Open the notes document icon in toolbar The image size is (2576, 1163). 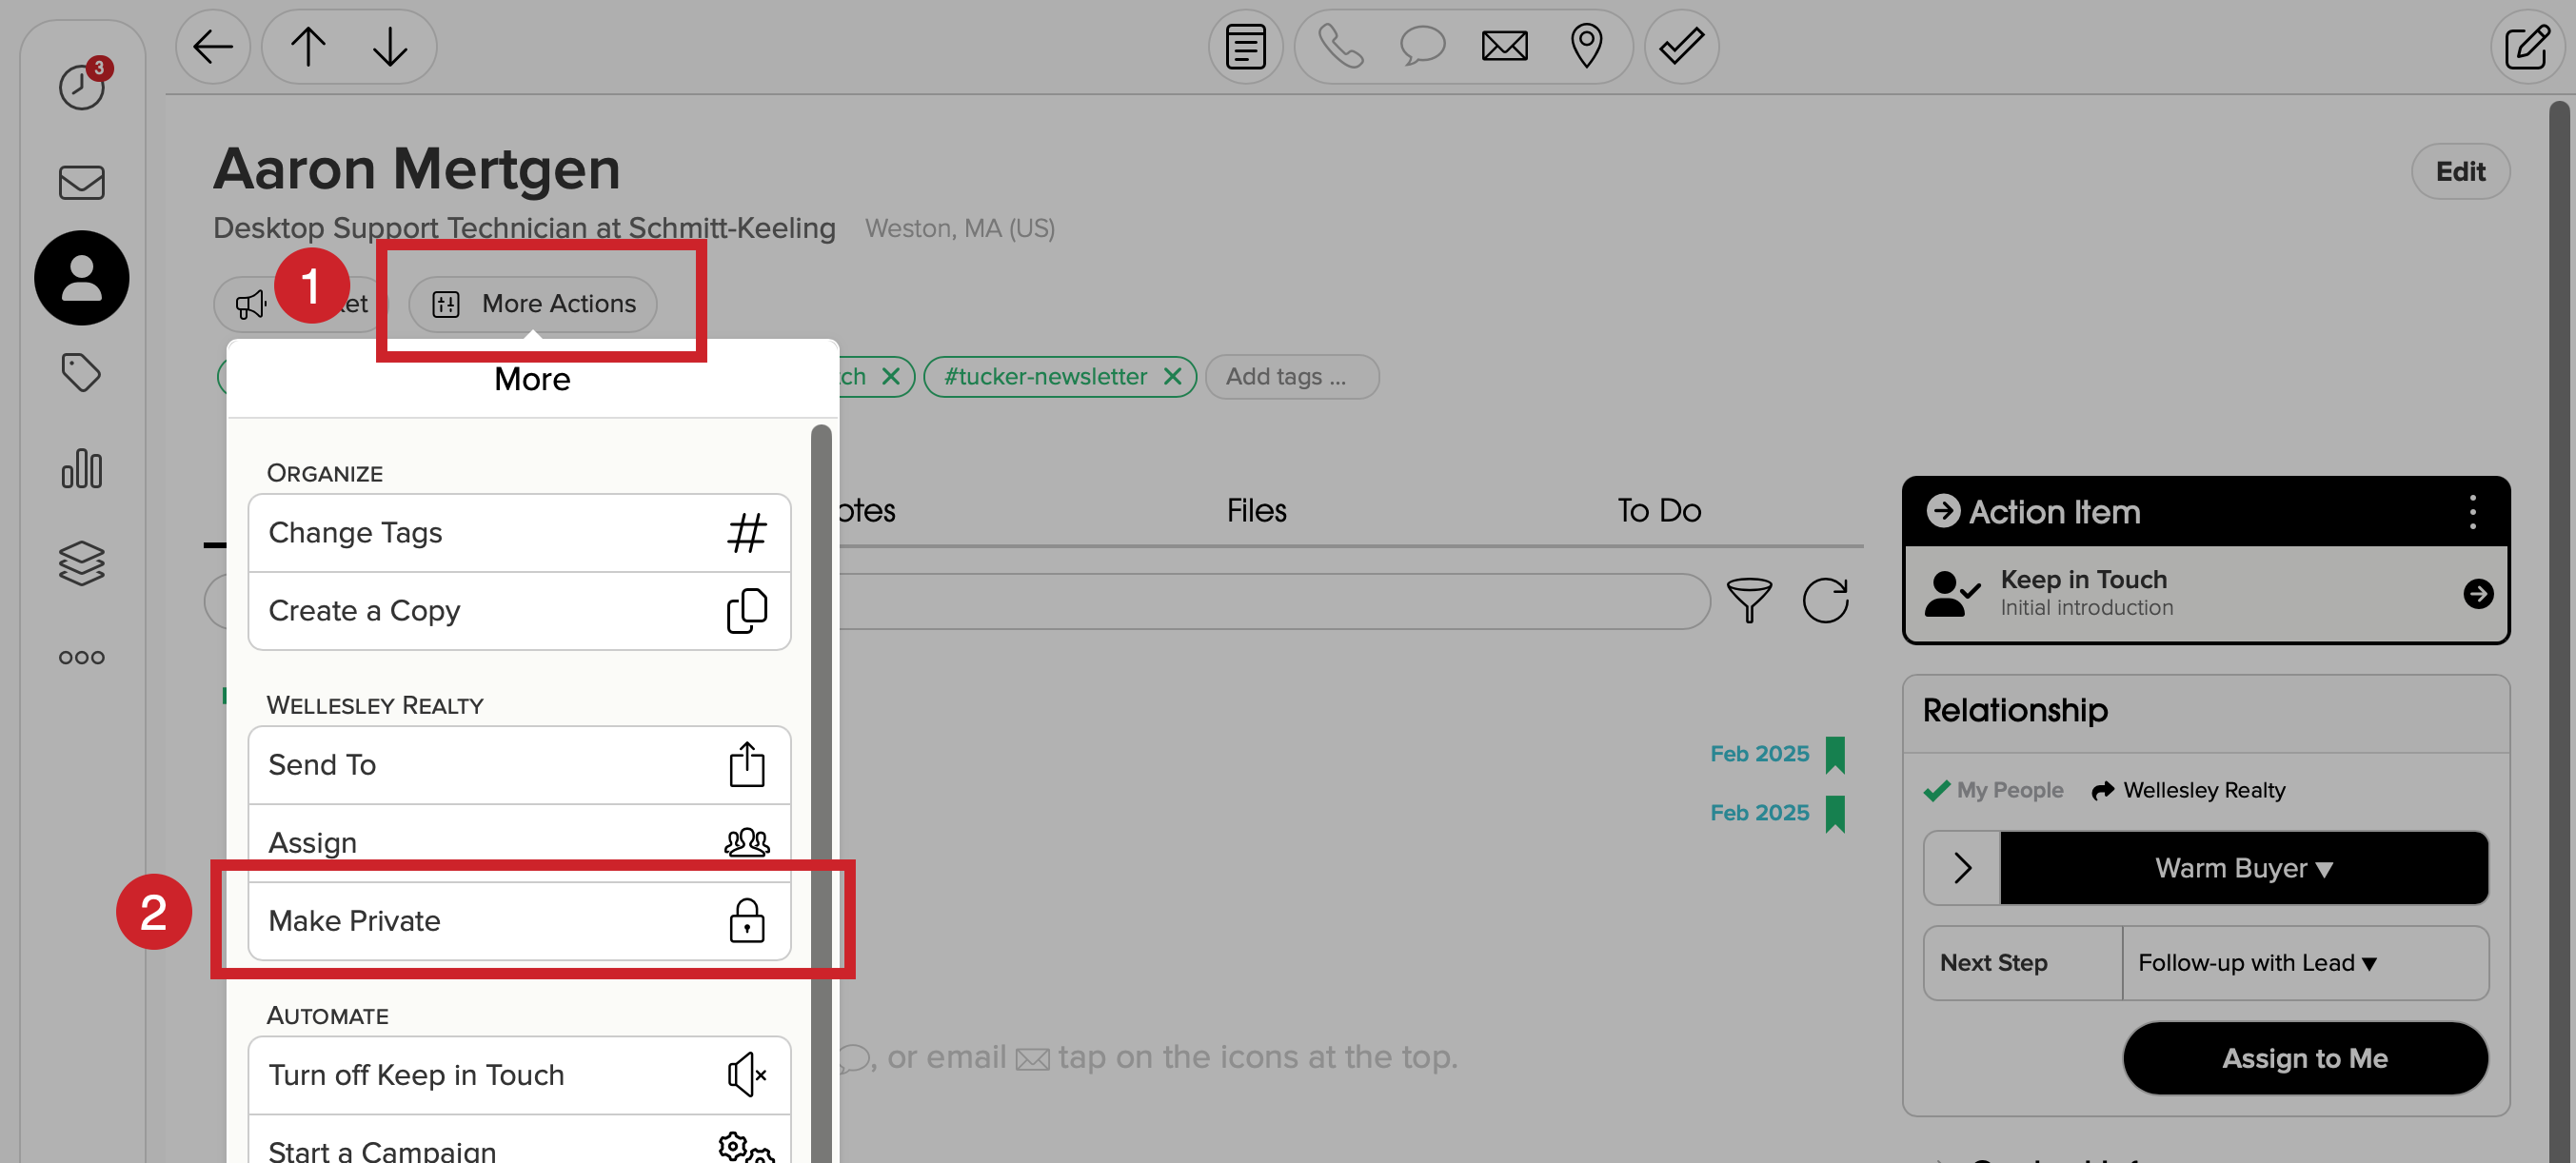(x=1245, y=46)
